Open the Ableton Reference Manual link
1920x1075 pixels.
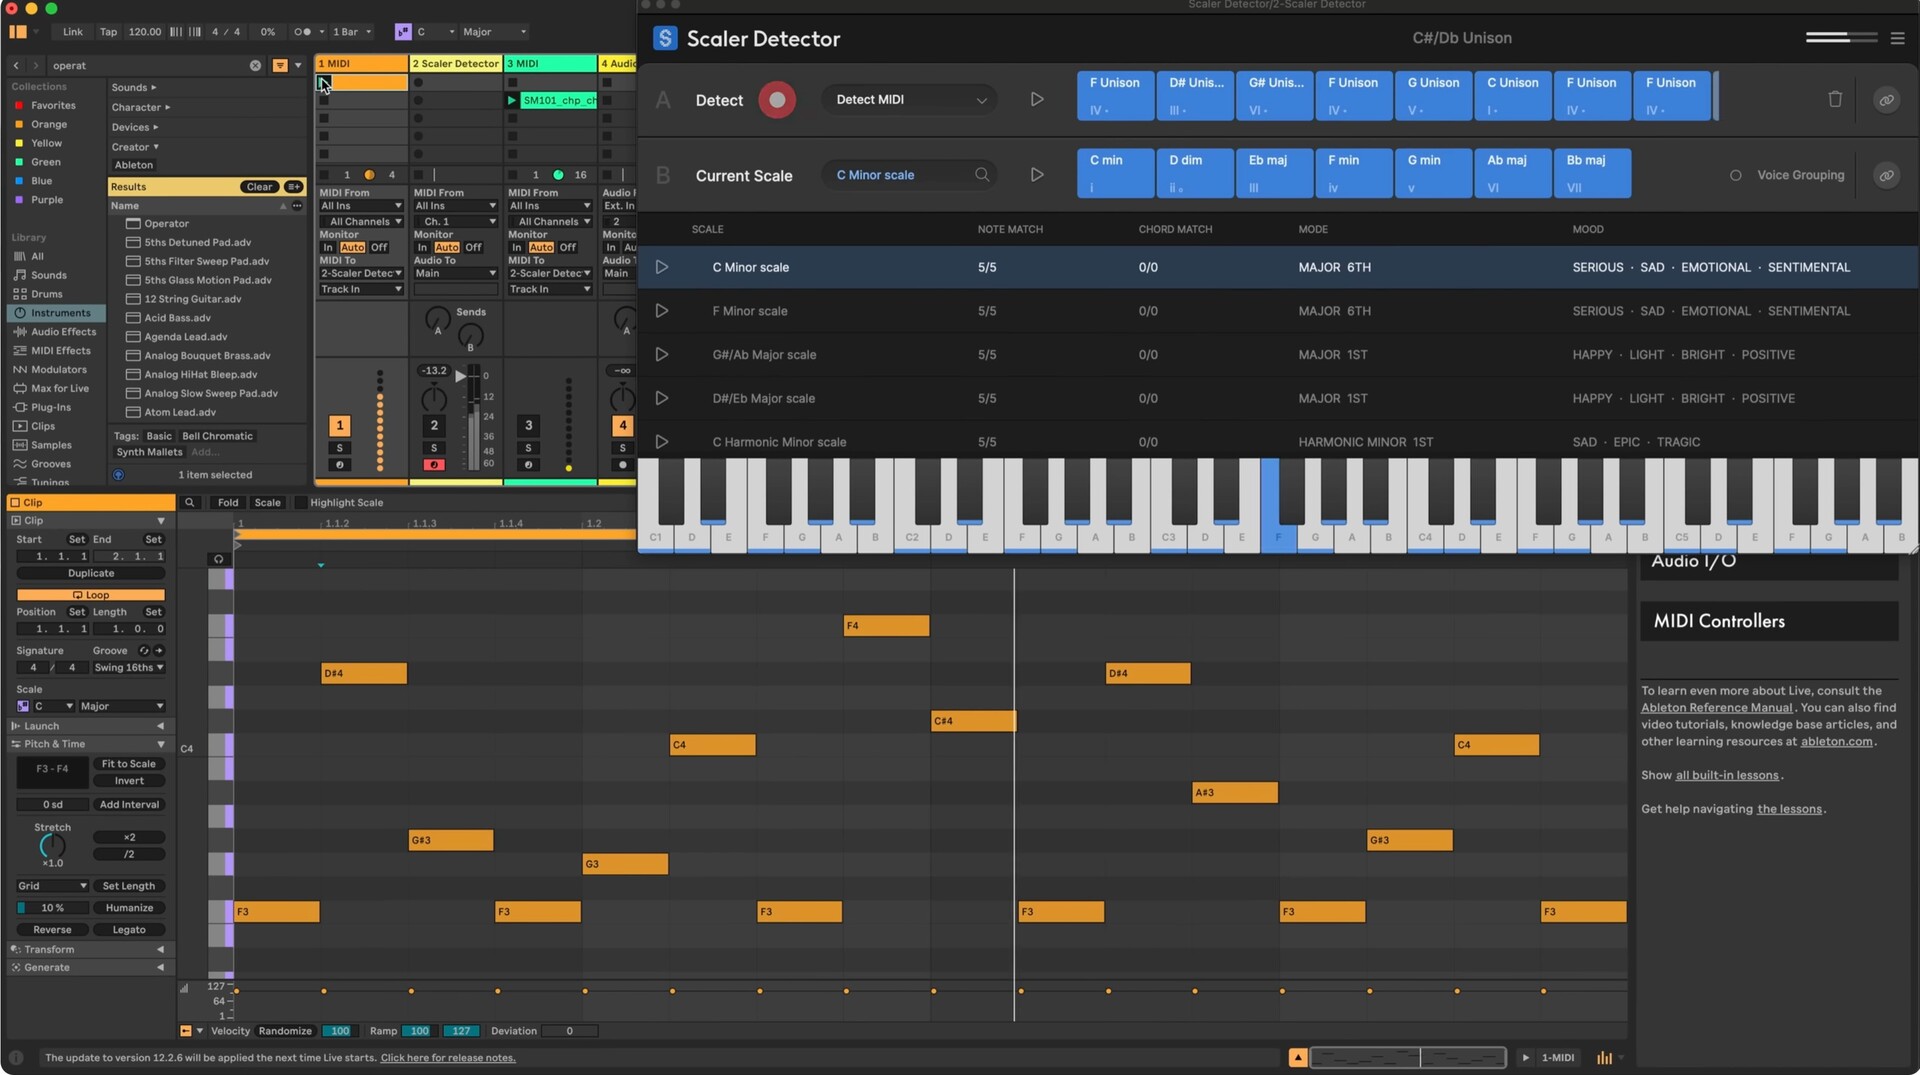[1716, 708]
